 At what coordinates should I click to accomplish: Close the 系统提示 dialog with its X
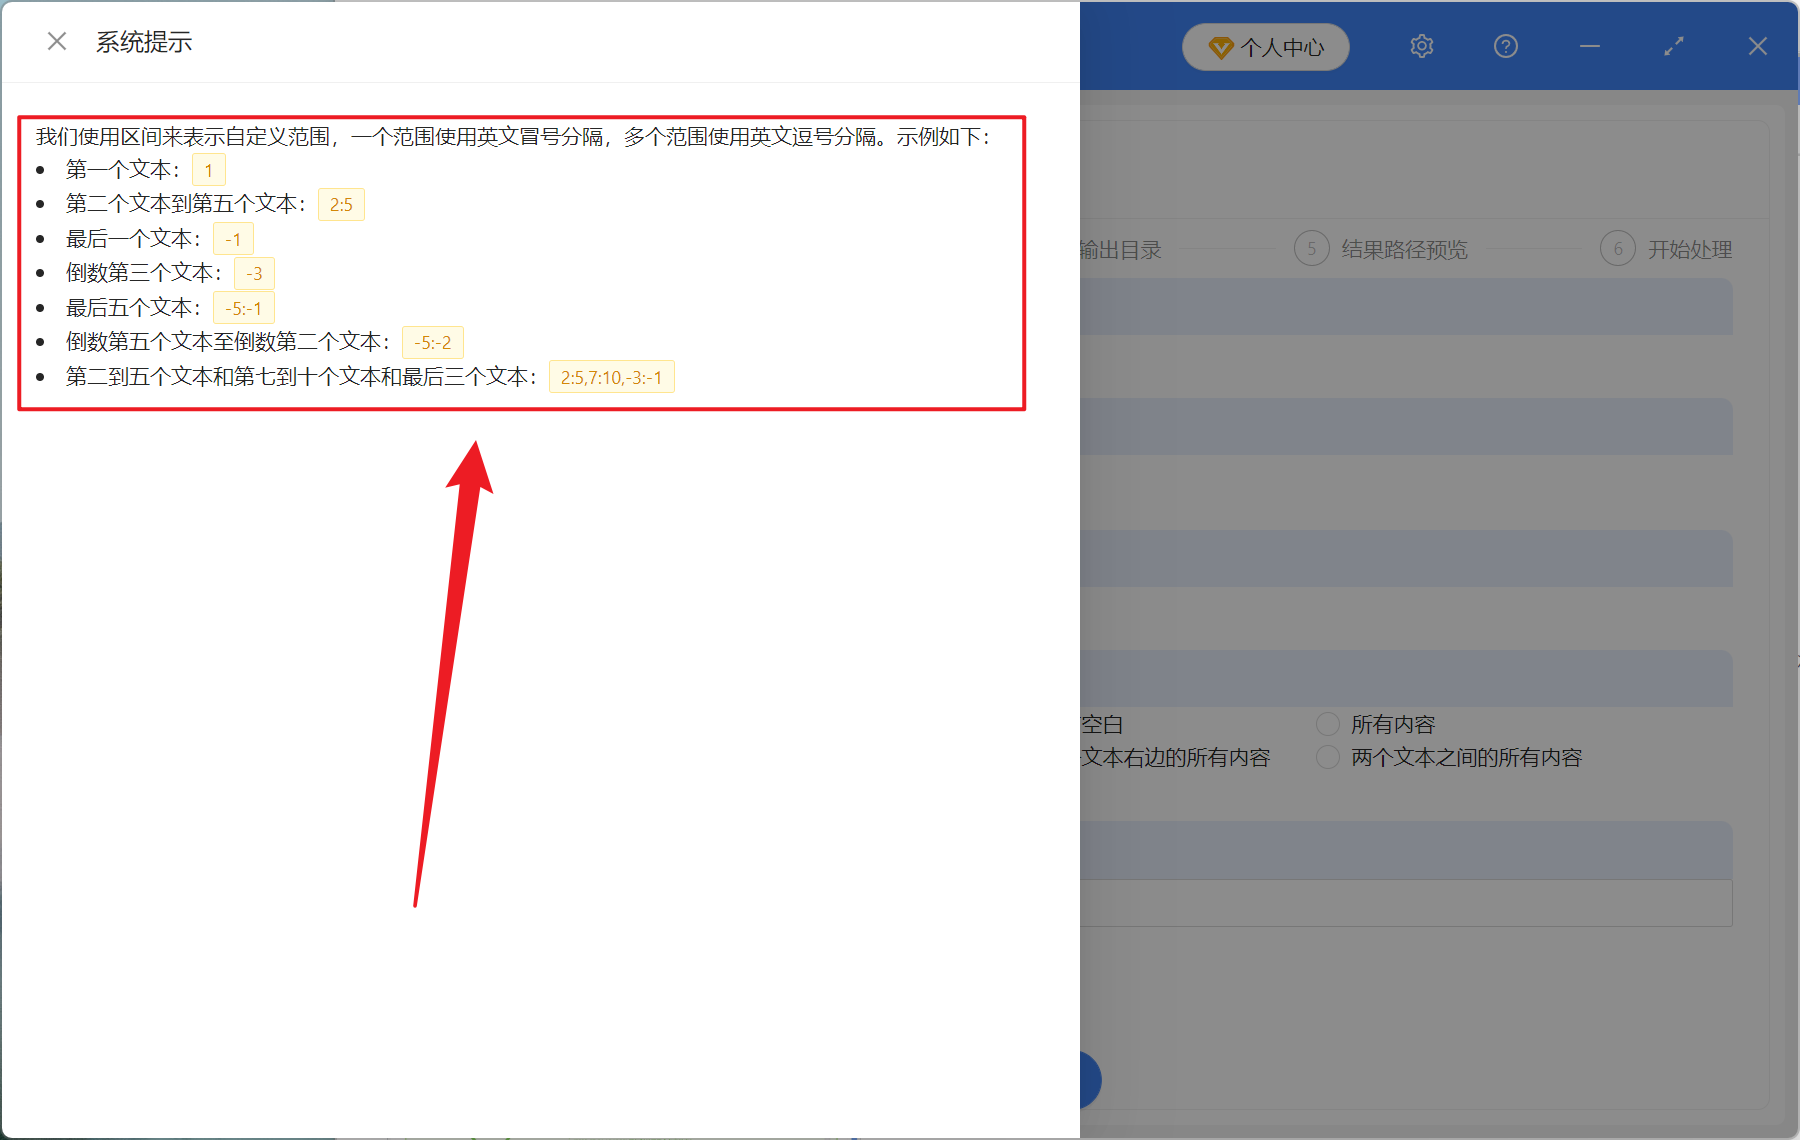click(57, 40)
